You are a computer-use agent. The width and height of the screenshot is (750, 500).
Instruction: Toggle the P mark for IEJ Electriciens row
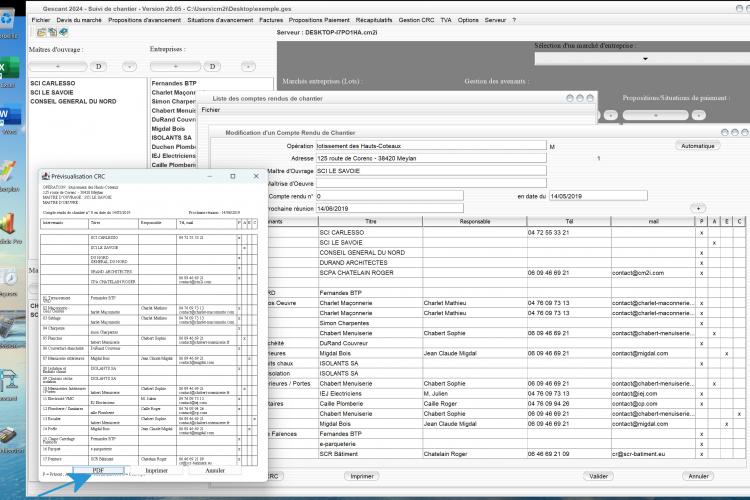tap(702, 394)
